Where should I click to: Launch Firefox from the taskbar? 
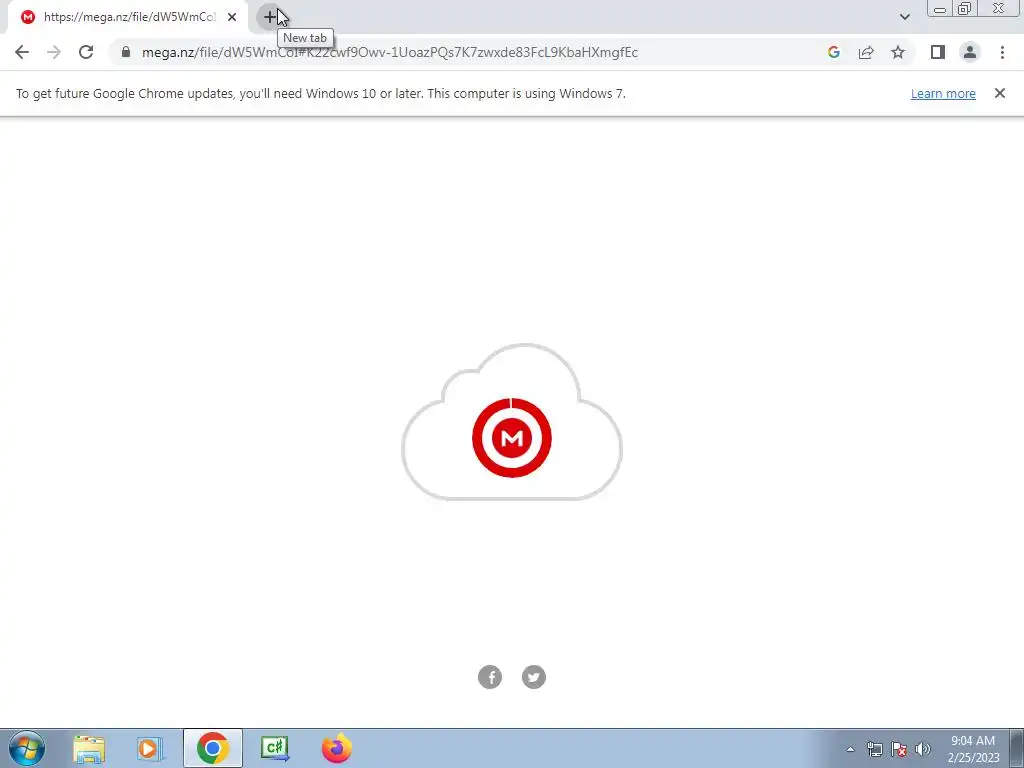pyautogui.click(x=336, y=748)
